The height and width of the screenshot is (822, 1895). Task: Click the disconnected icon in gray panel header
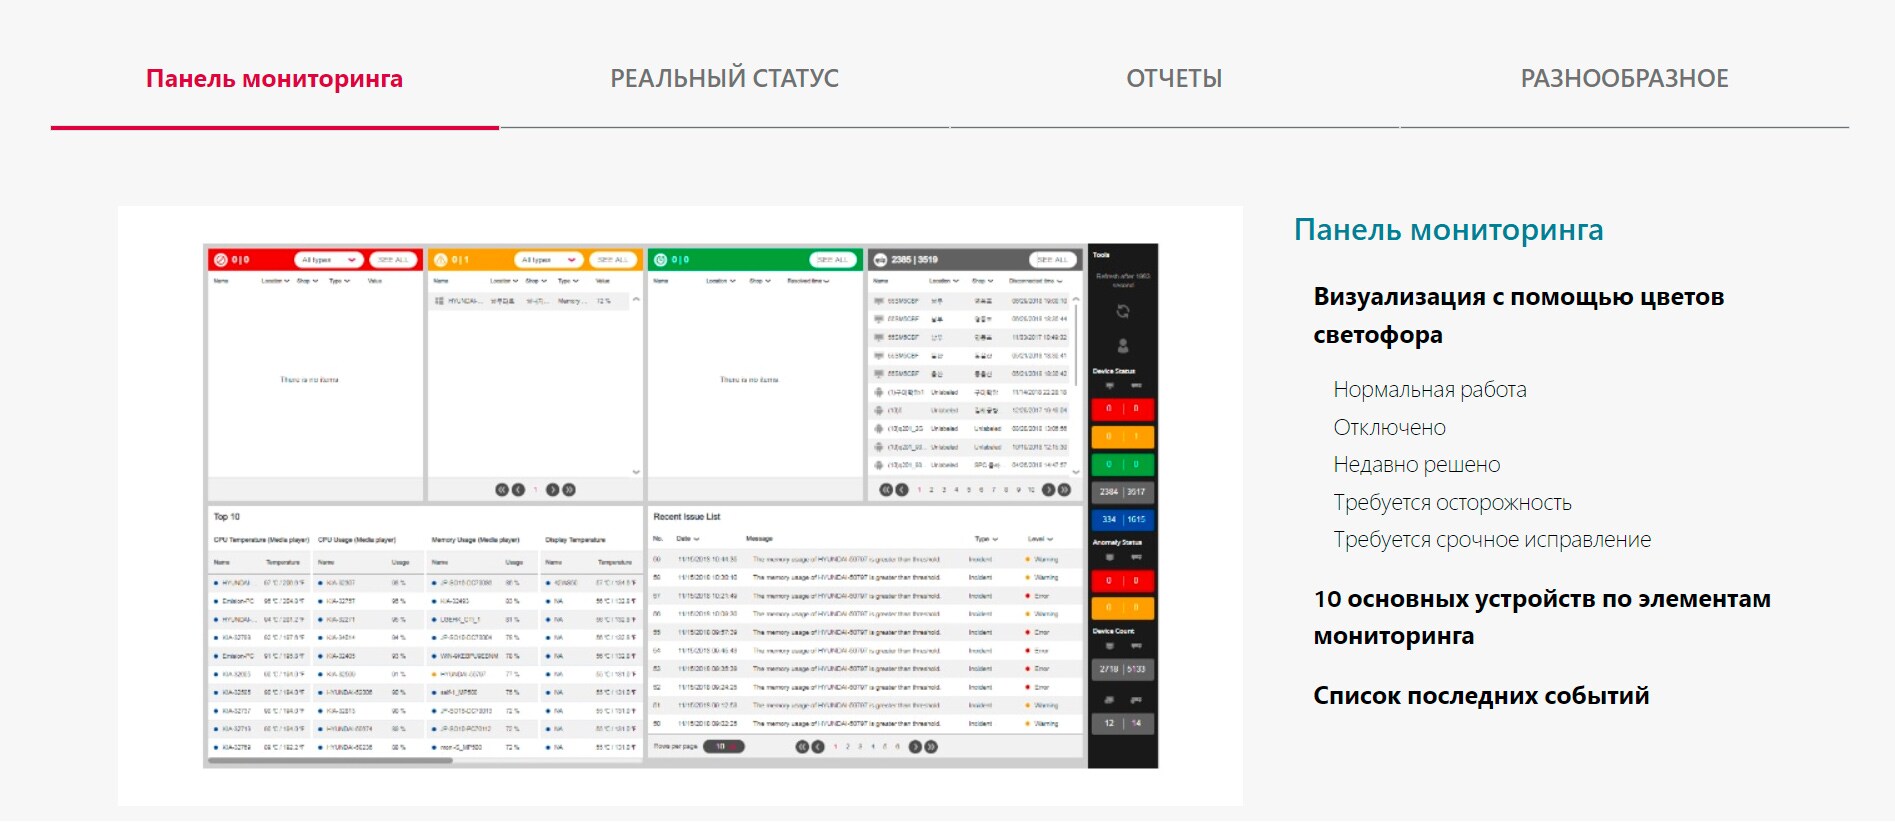pos(881,260)
